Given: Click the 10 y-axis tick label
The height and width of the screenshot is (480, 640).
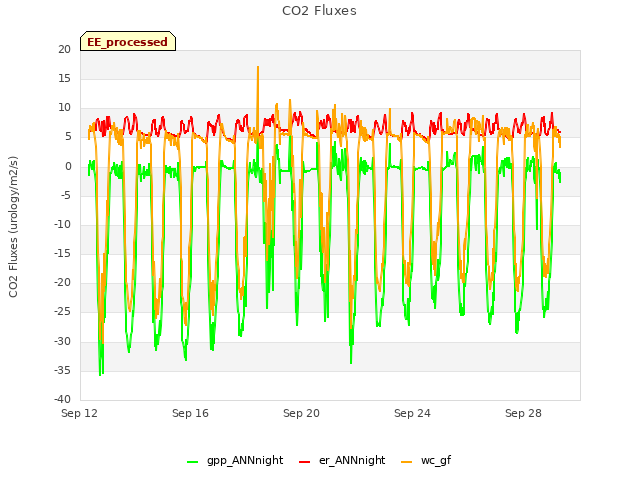Looking at the screenshot, I should point(64,108).
